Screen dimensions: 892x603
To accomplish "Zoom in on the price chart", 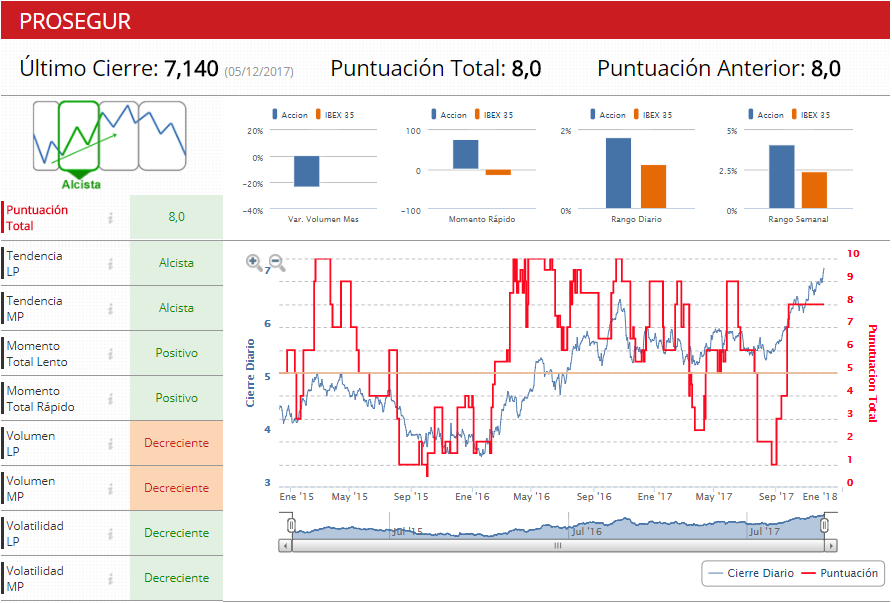I will [255, 263].
